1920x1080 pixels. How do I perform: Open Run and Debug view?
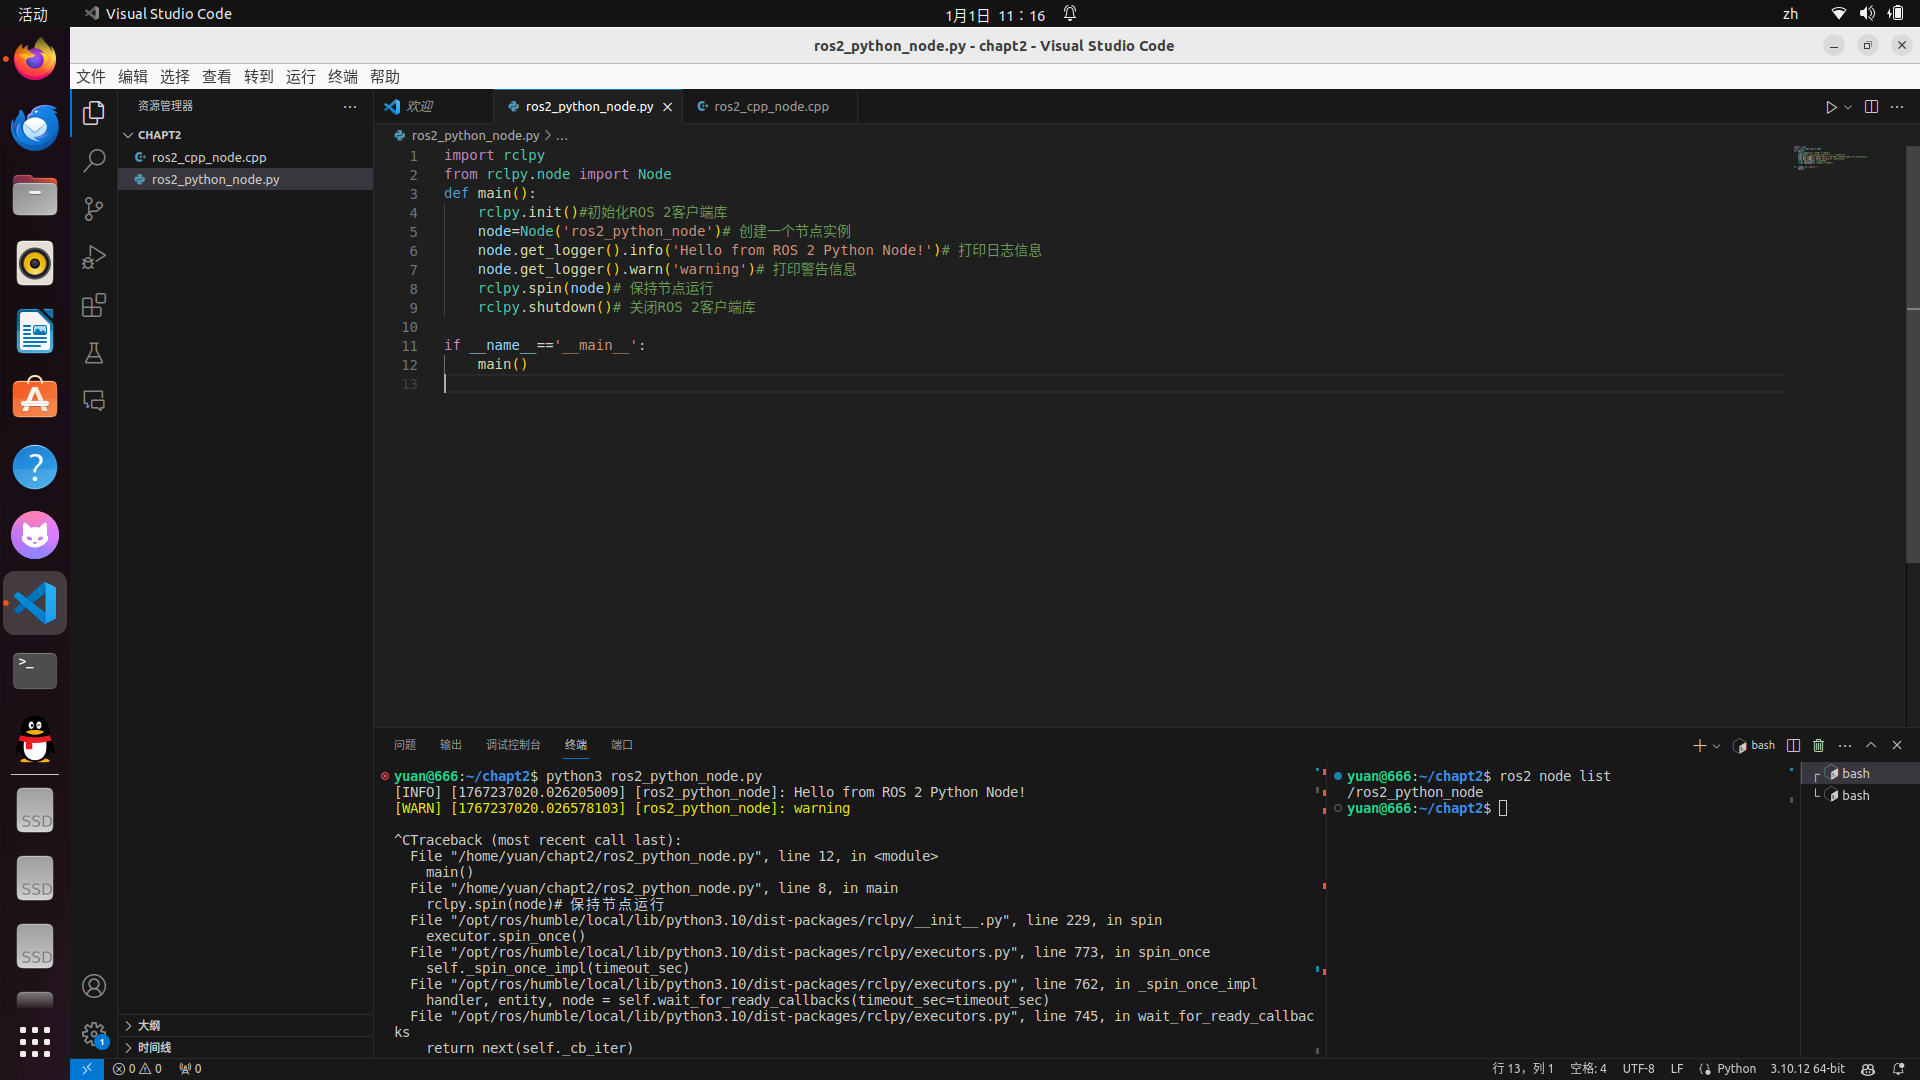click(x=94, y=257)
